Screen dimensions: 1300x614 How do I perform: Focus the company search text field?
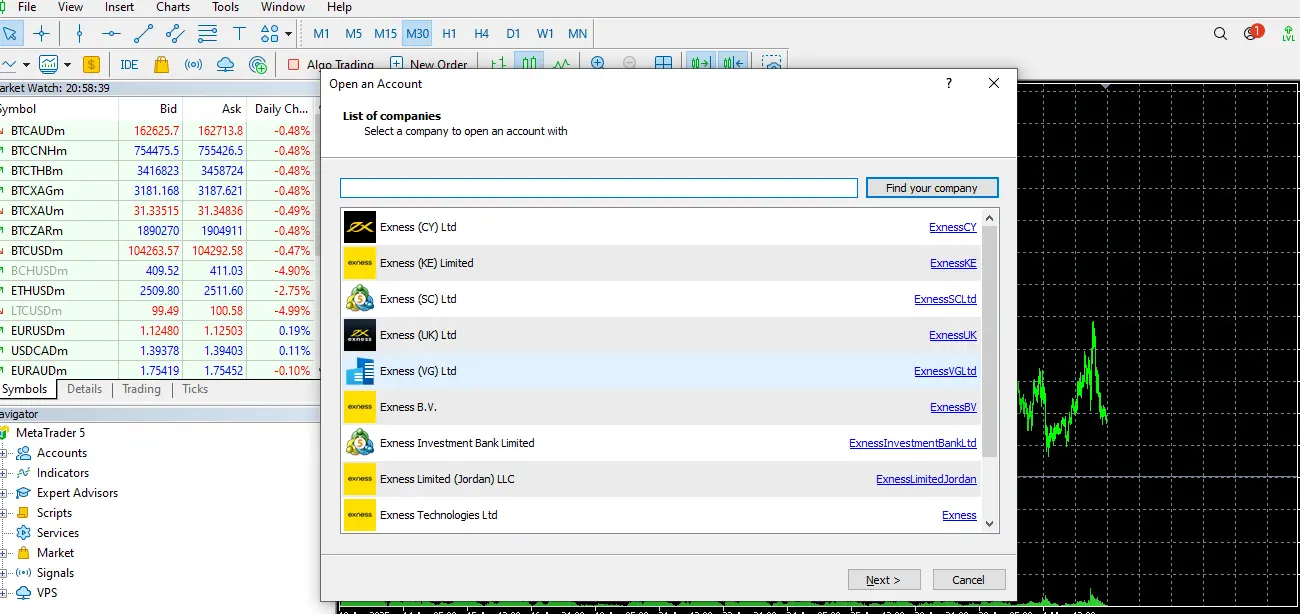click(598, 188)
